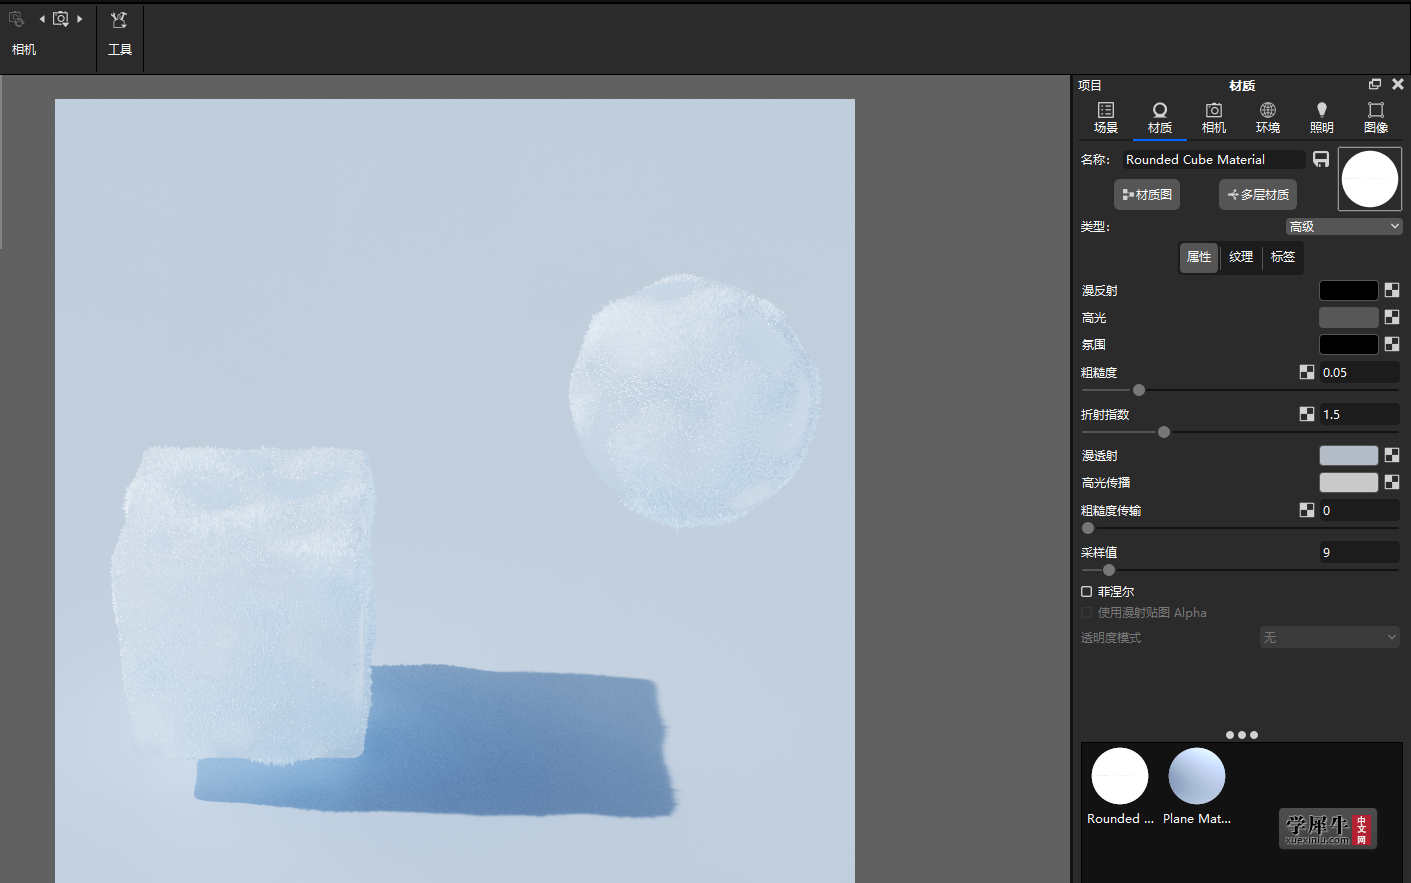Switch to the 材质 material tab
Viewport: 1411px width, 883px height.
tap(1160, 117)
